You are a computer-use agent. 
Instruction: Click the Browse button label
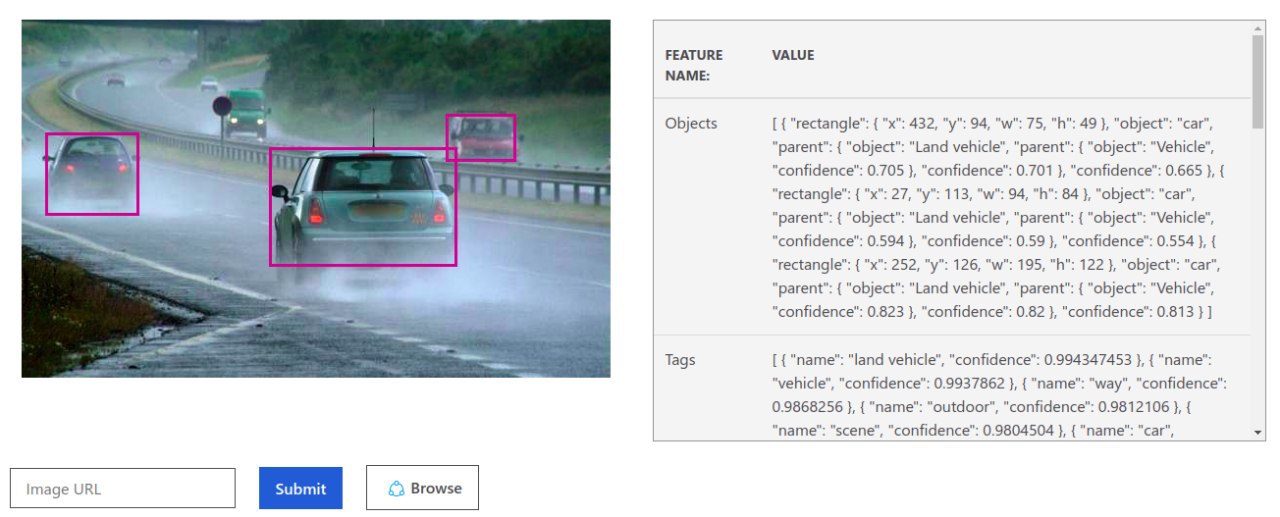click(x=436, y=488)
